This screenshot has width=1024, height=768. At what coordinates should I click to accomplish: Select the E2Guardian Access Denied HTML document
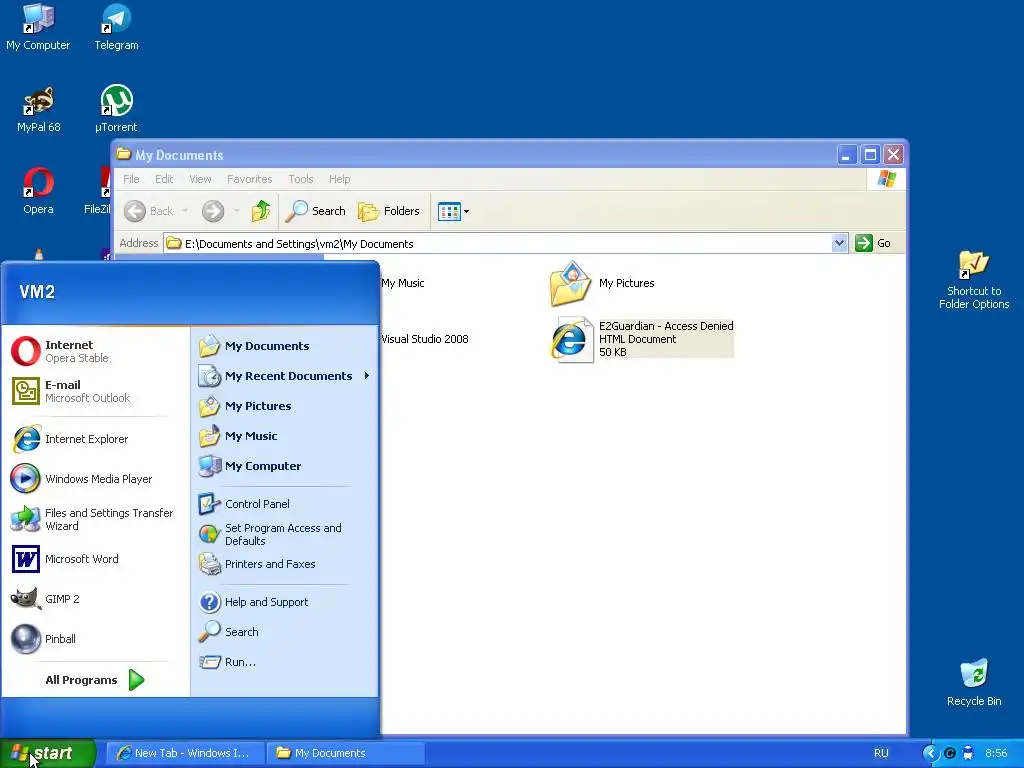(x=643, y=339)
